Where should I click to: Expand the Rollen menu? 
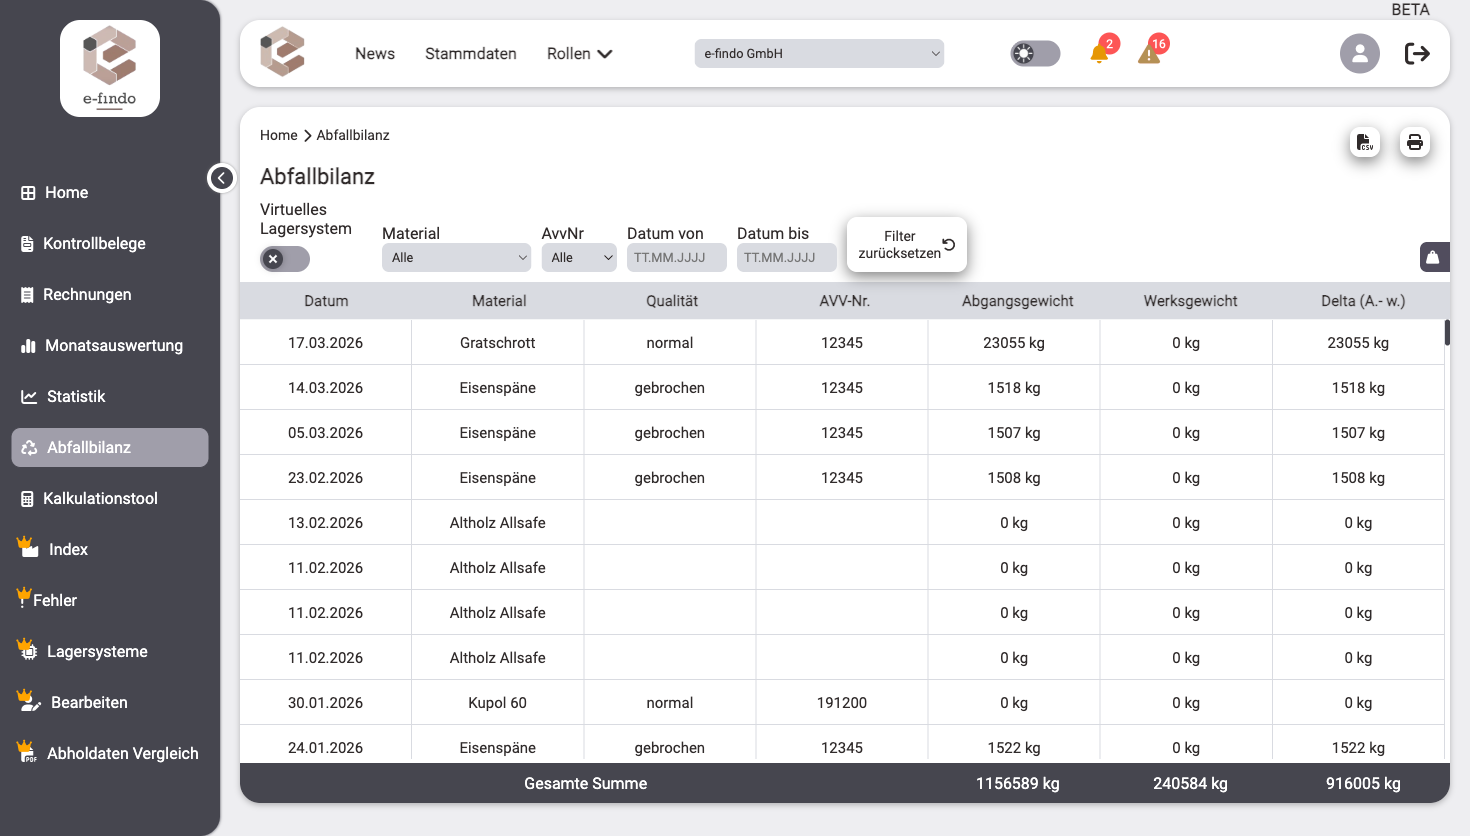pyautogui.click(x=579, y=54)
